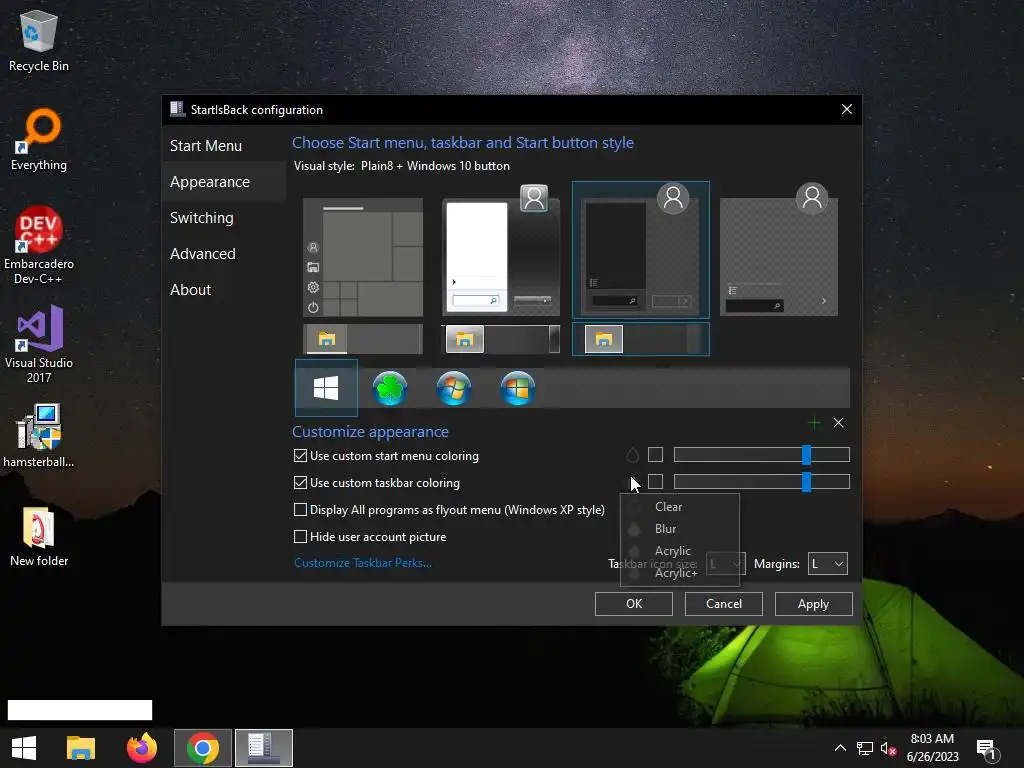Open the Margins dropdown
1024x768 pixels.
[x=827, y=564]
